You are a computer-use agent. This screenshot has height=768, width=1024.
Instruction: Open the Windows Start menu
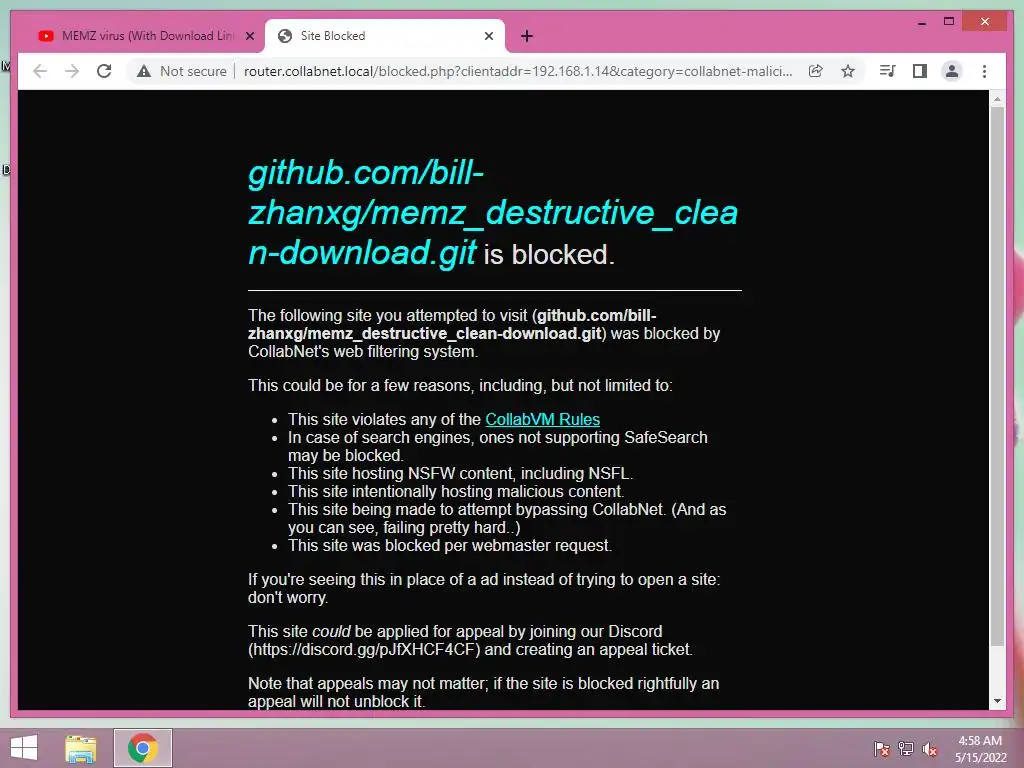(x=24, y=748)
